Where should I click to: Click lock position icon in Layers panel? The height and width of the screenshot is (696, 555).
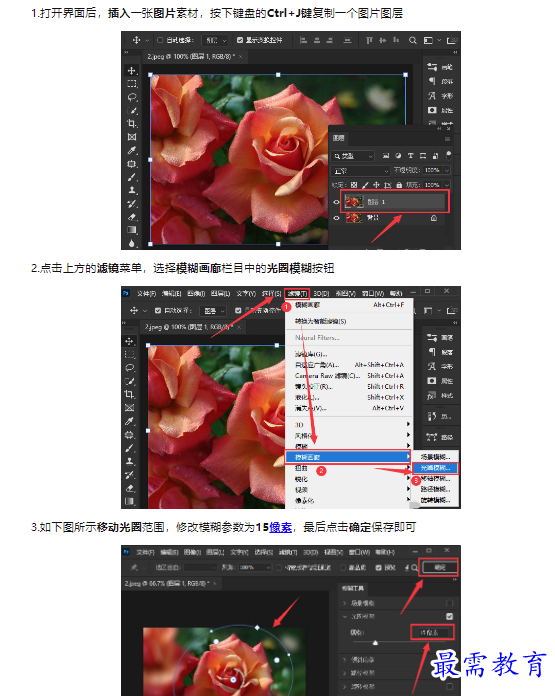tap(376, 185)
